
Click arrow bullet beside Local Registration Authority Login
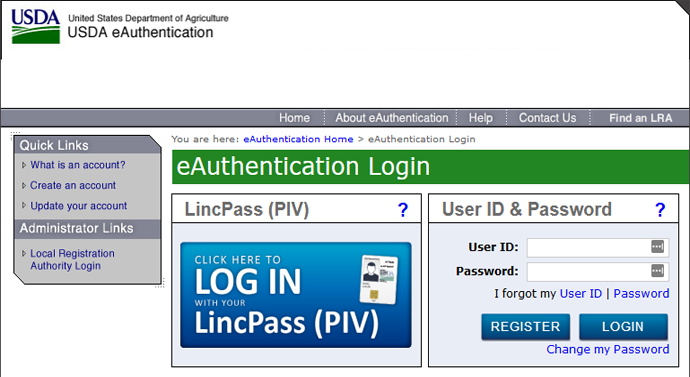[24, 253]
